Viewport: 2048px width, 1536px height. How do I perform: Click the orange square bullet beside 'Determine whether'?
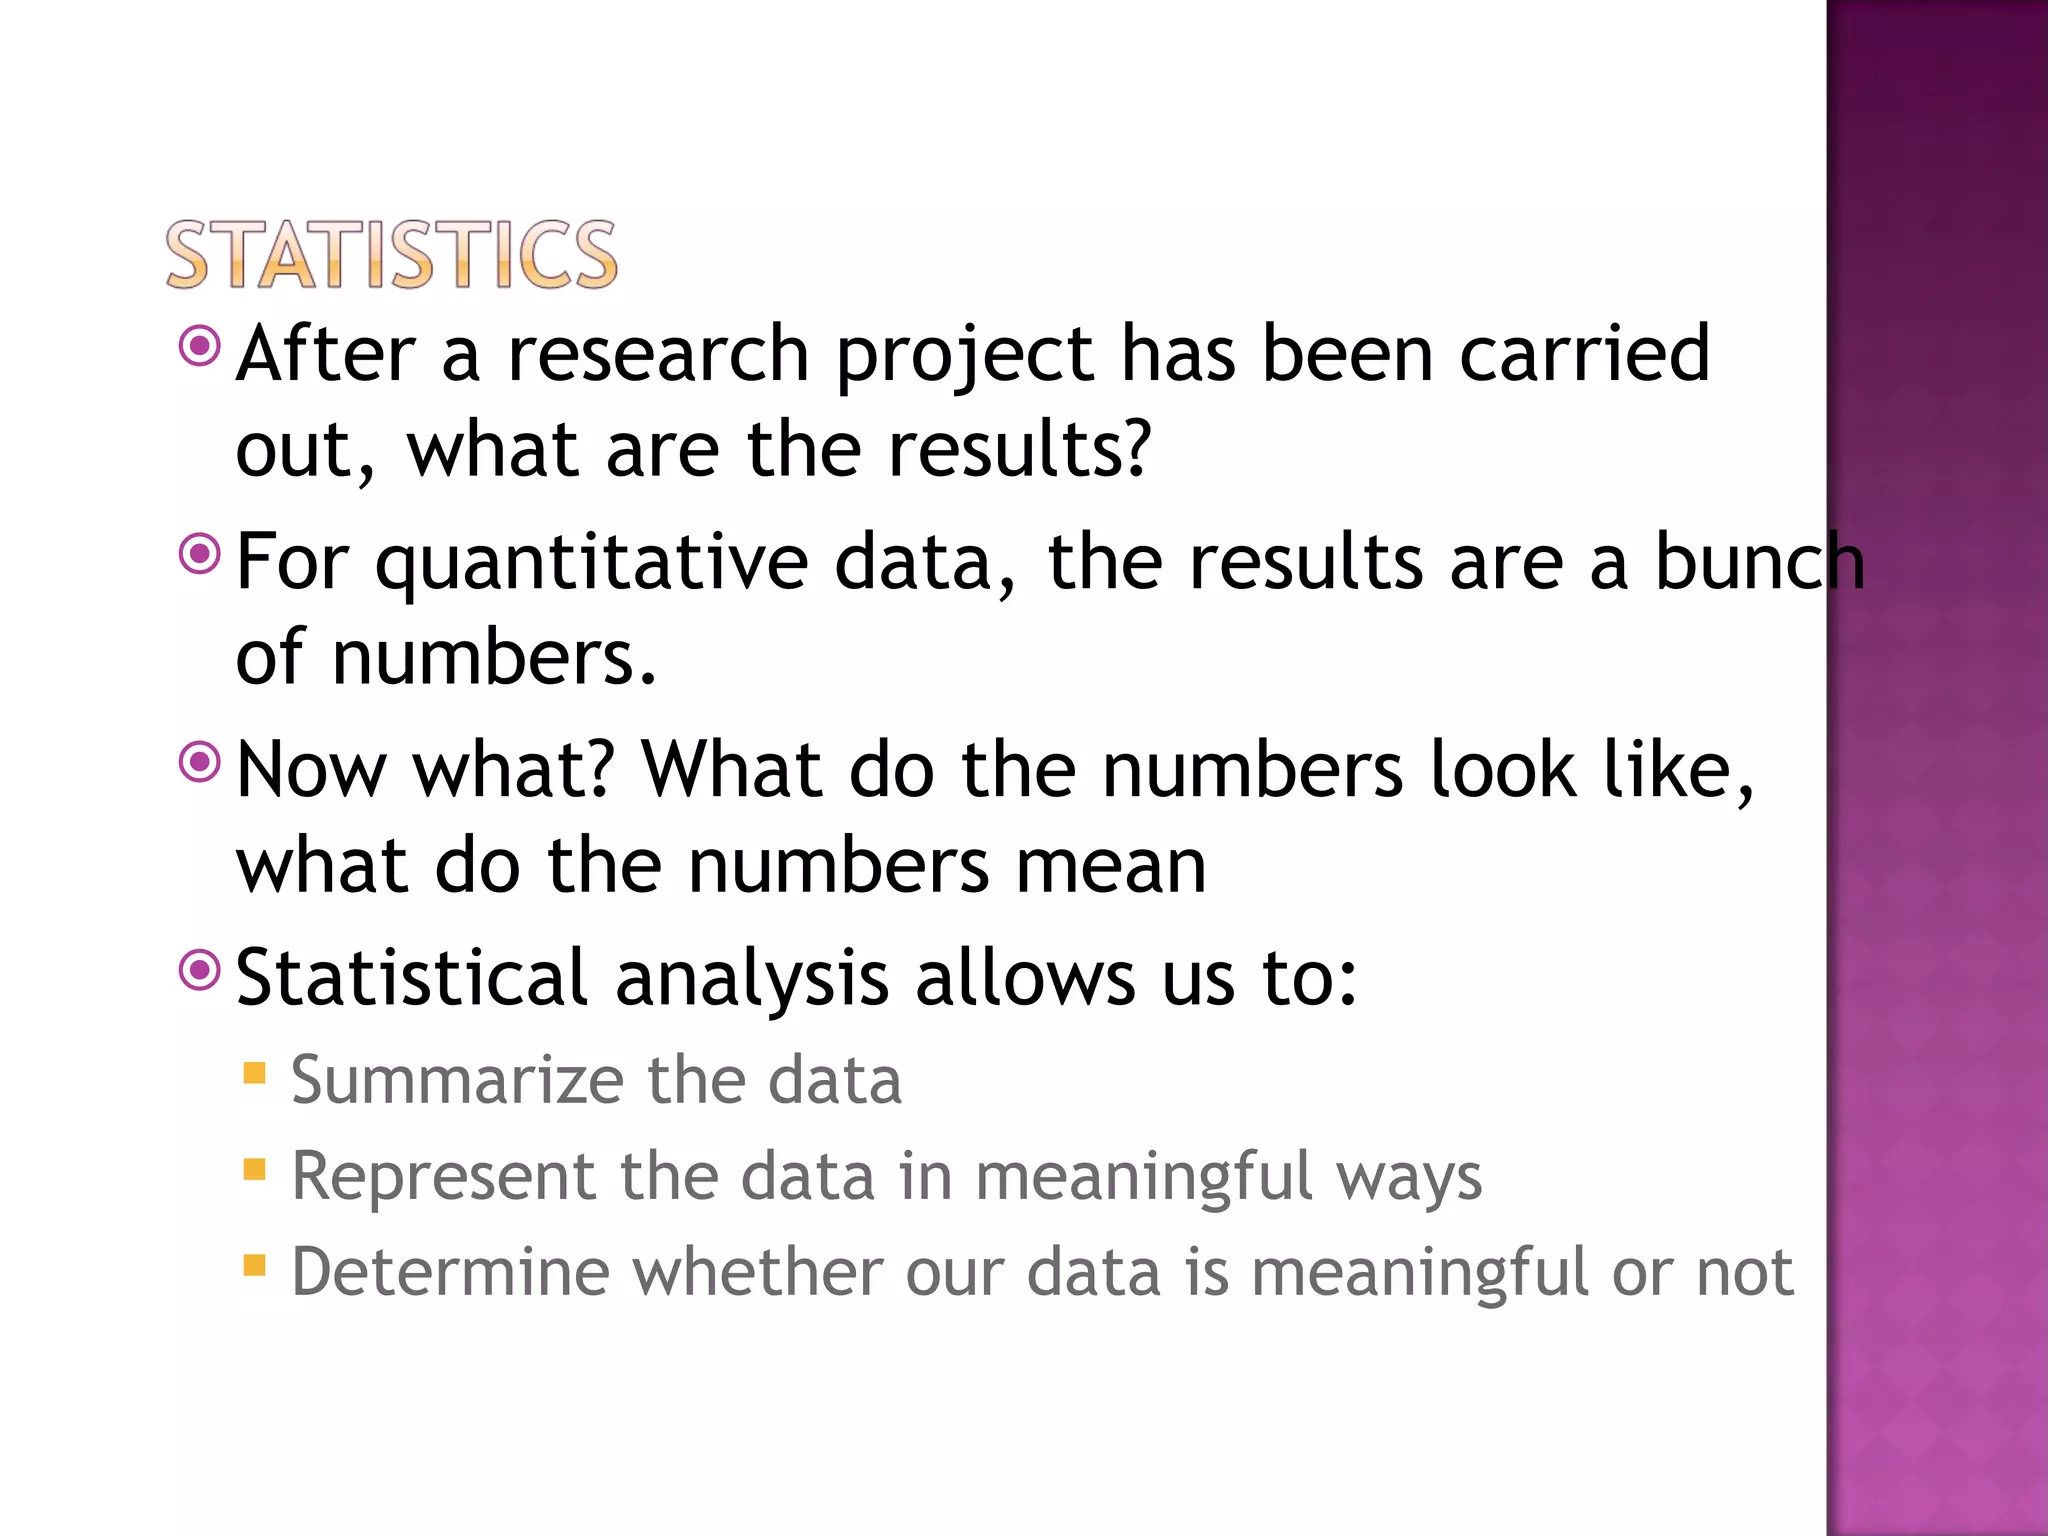pos(254,1265)
